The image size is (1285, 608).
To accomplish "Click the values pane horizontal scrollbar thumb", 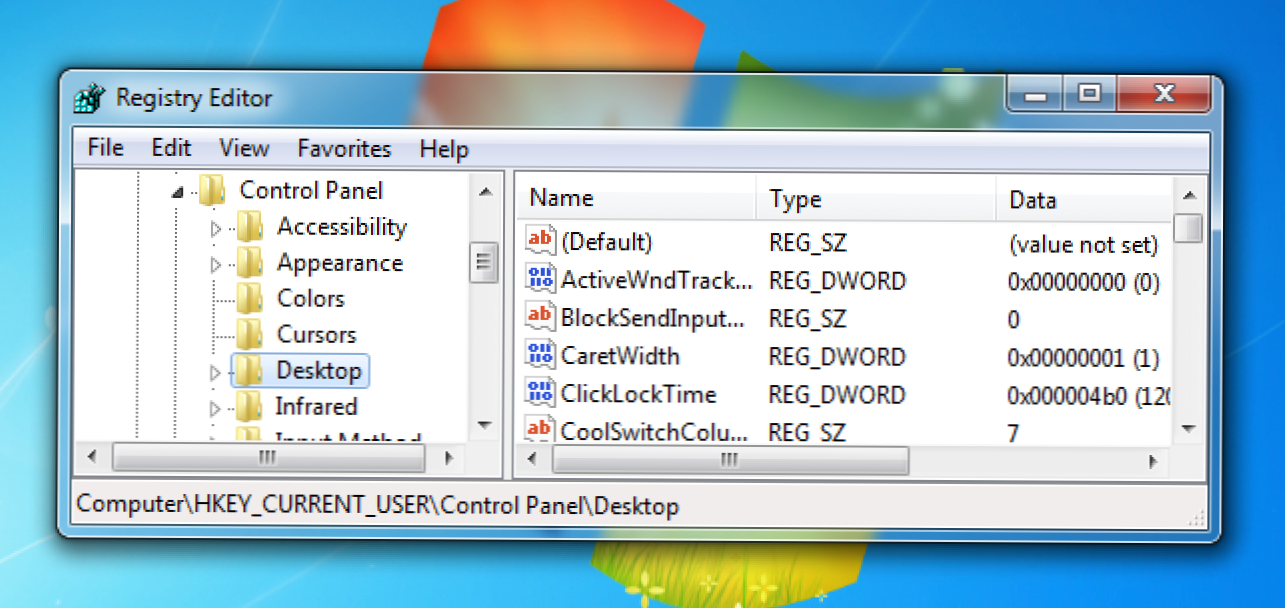I will 730,460.
